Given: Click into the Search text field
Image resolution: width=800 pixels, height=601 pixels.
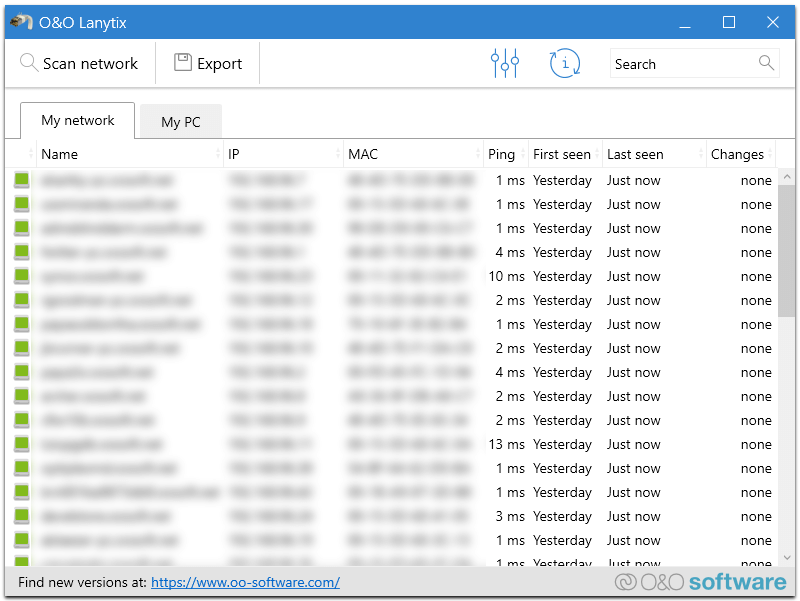Looking at the screenshot, I should [x=683, y=64].
